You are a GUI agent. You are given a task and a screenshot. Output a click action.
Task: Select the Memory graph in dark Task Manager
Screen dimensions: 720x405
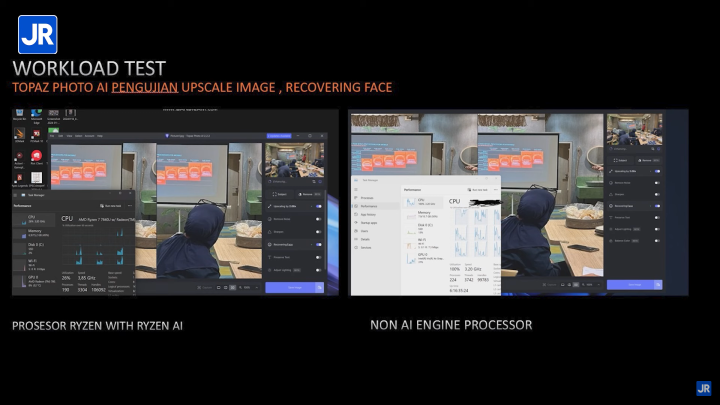point(22,232)
